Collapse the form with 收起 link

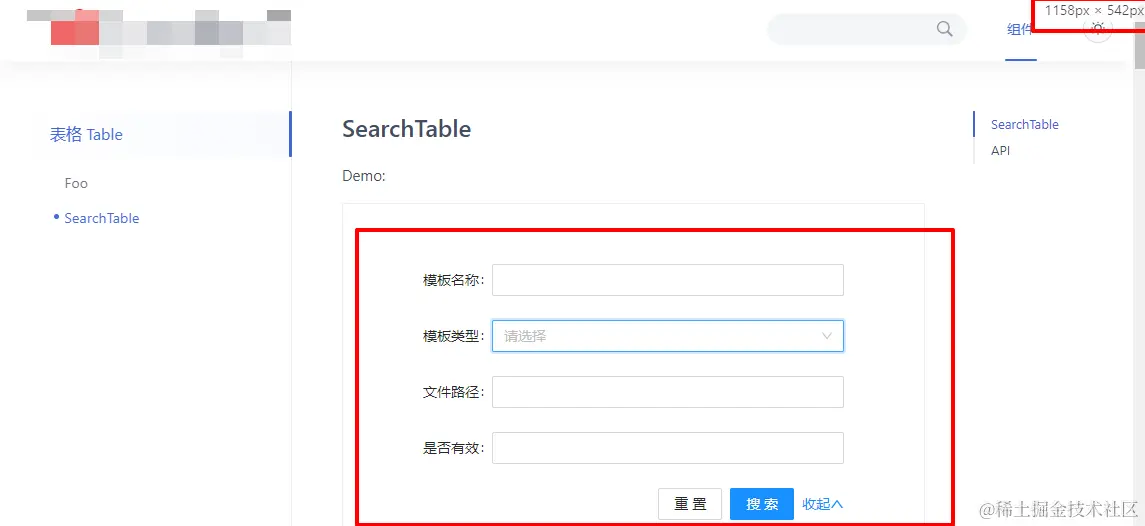[822, 504]
